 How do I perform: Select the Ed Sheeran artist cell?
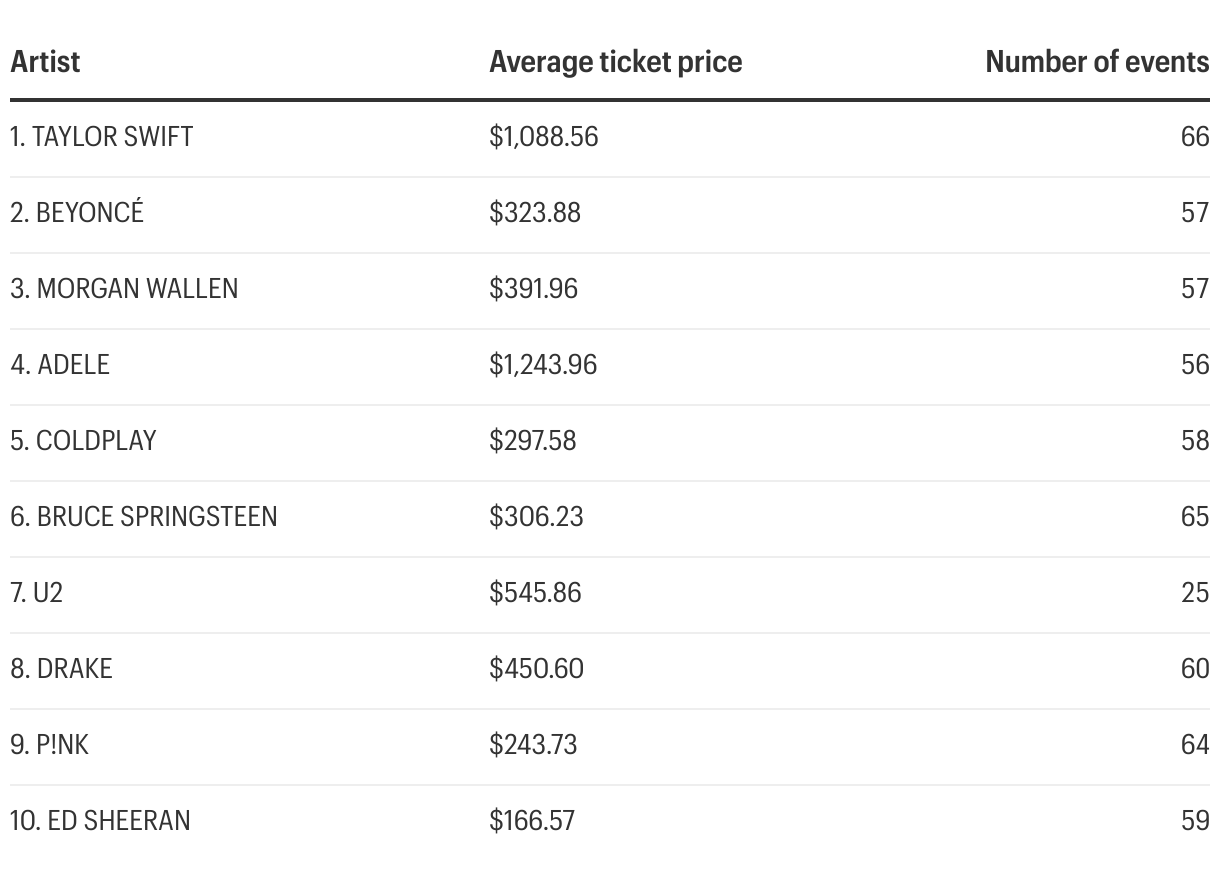click(x=100, y=821)
